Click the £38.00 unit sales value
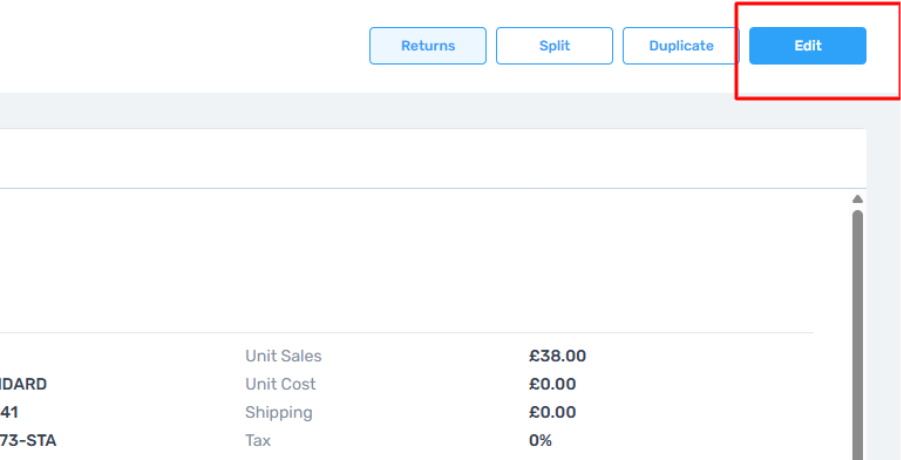 (x=557, y=356)
